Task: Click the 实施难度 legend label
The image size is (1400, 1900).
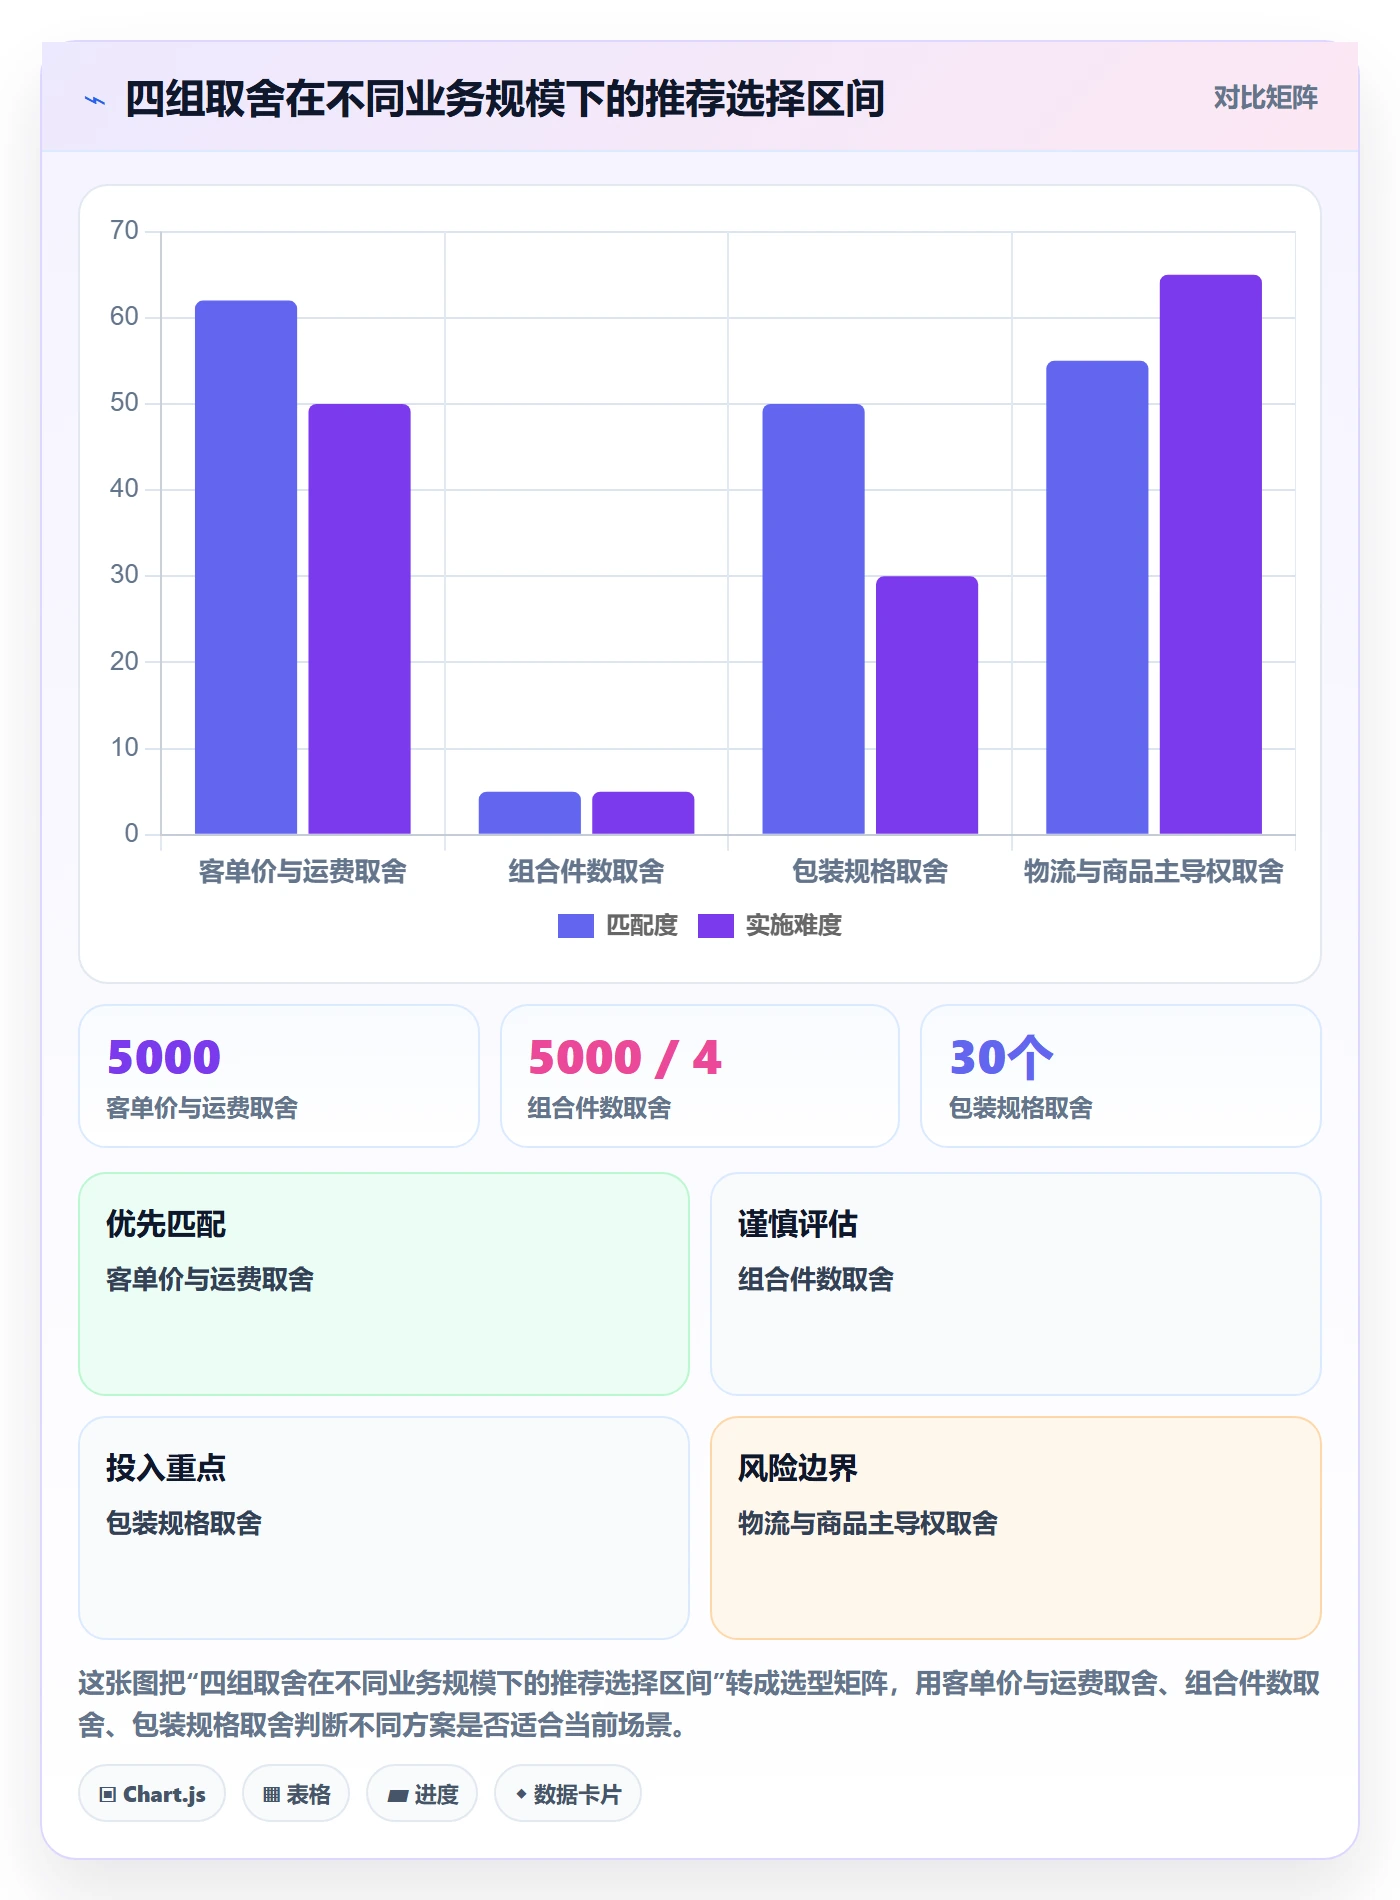Action: pos(794,926)
